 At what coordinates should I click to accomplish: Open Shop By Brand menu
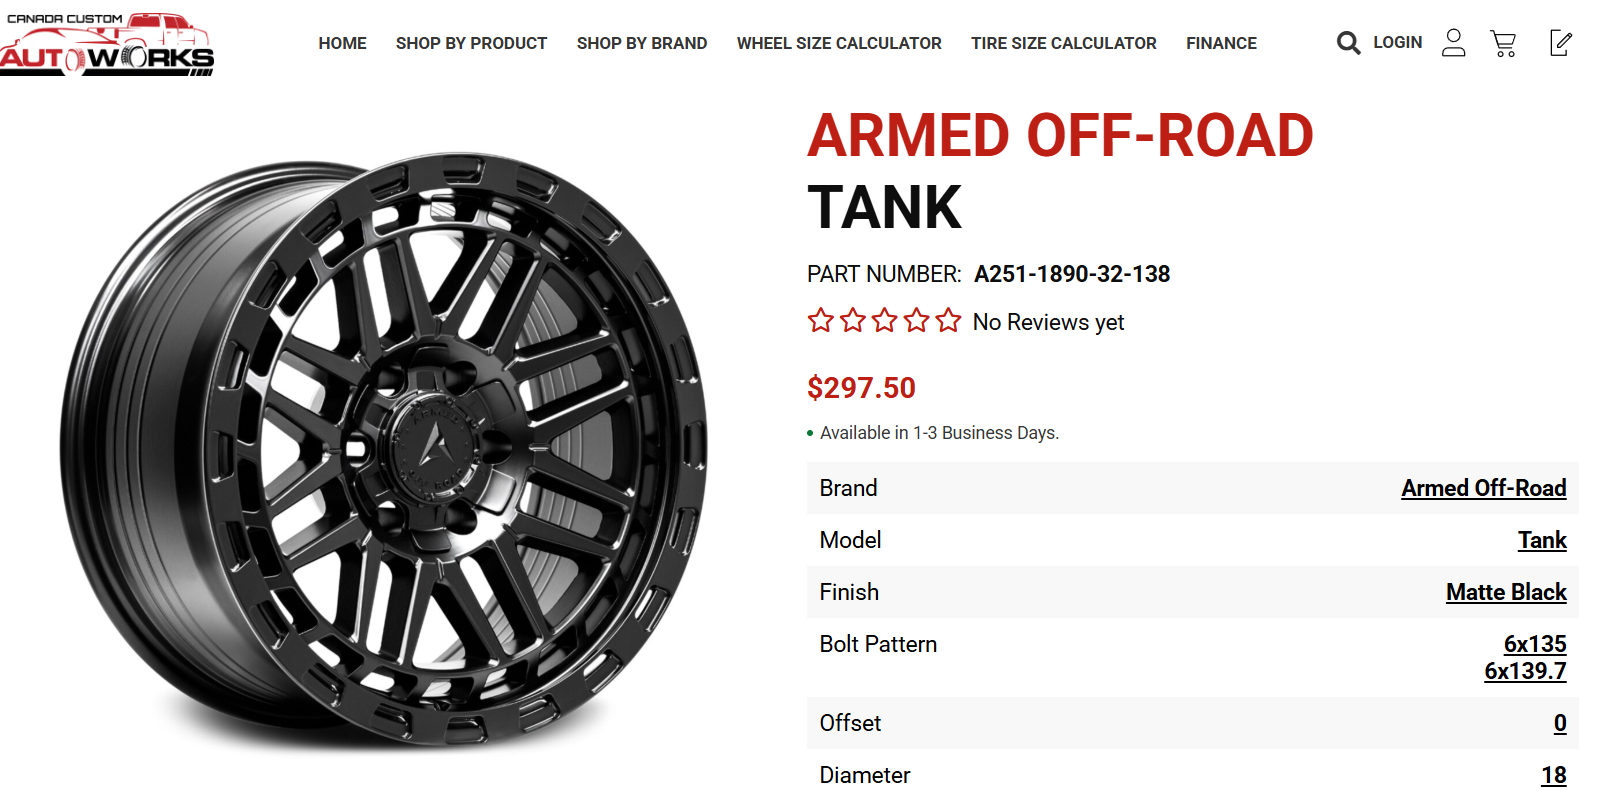[x=642, y=44]
